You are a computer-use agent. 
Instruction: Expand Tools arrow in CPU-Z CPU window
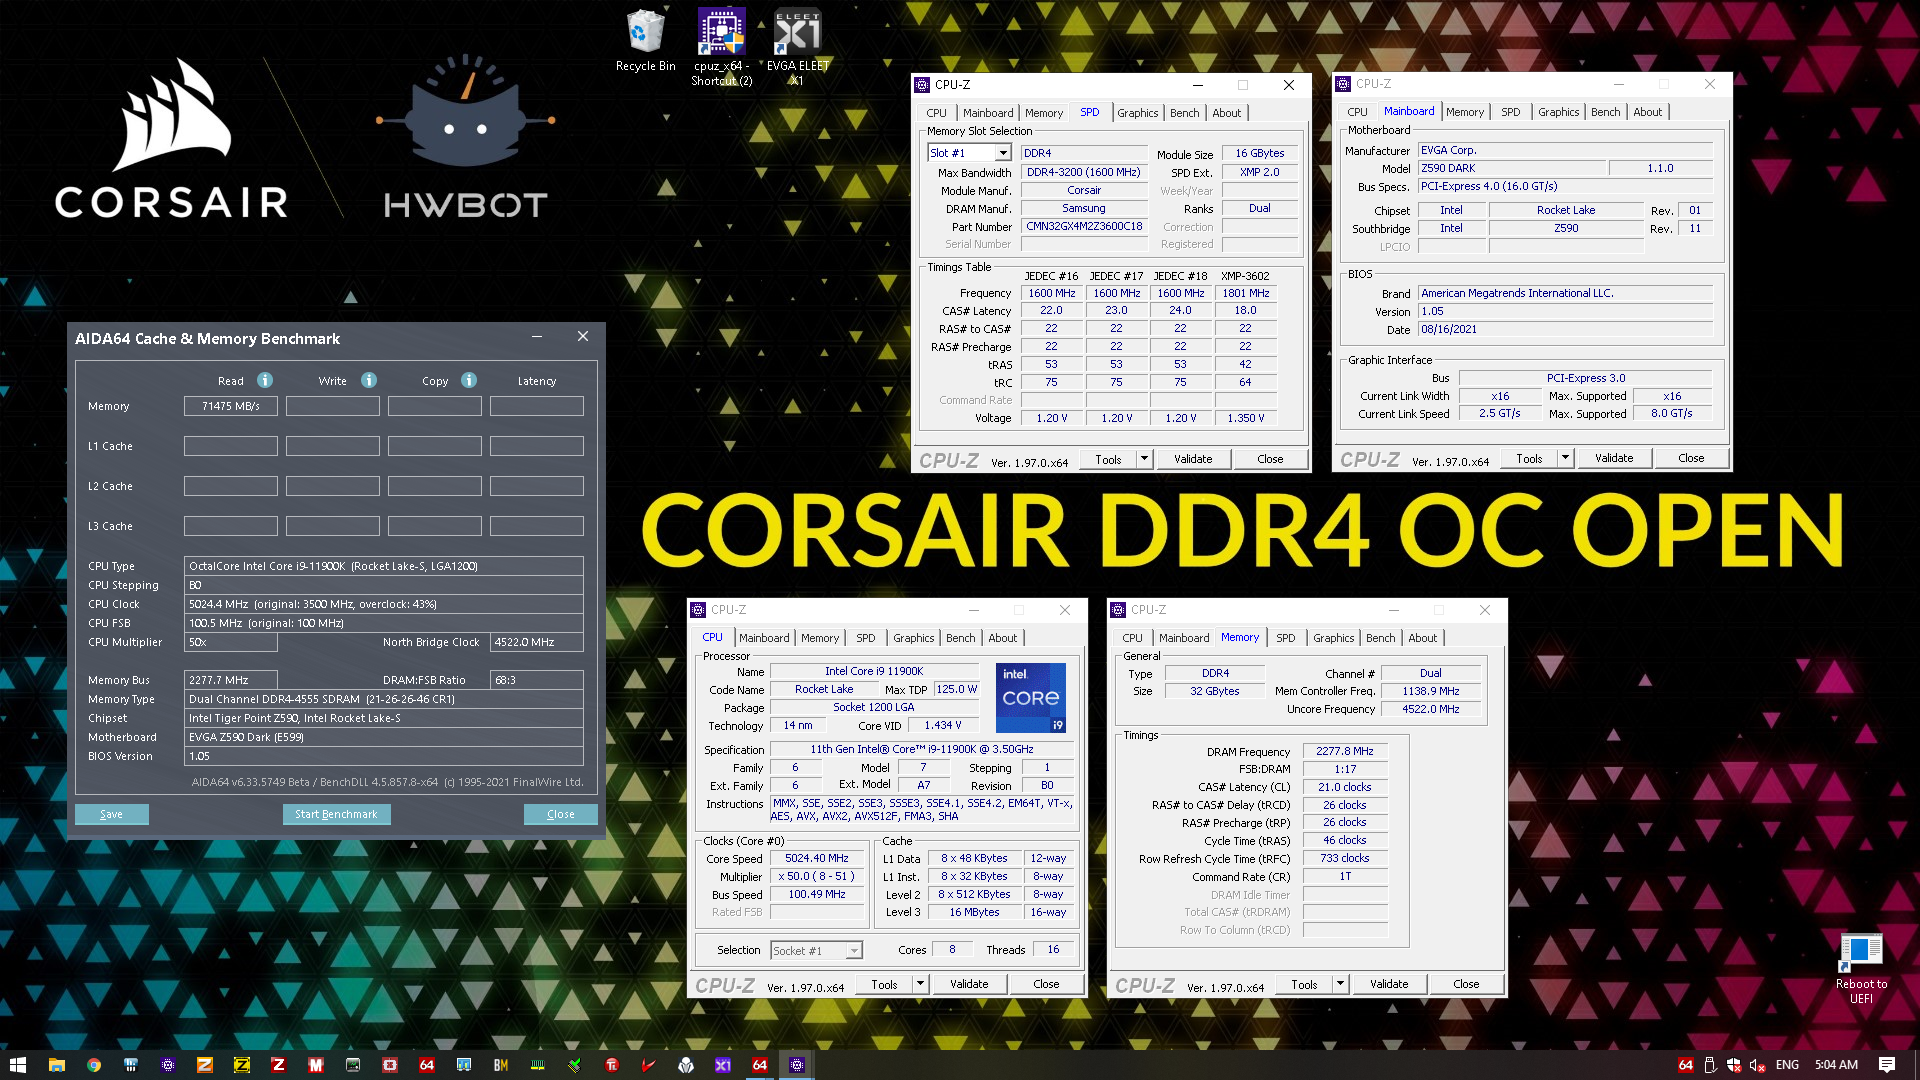[x=920, y=984]
